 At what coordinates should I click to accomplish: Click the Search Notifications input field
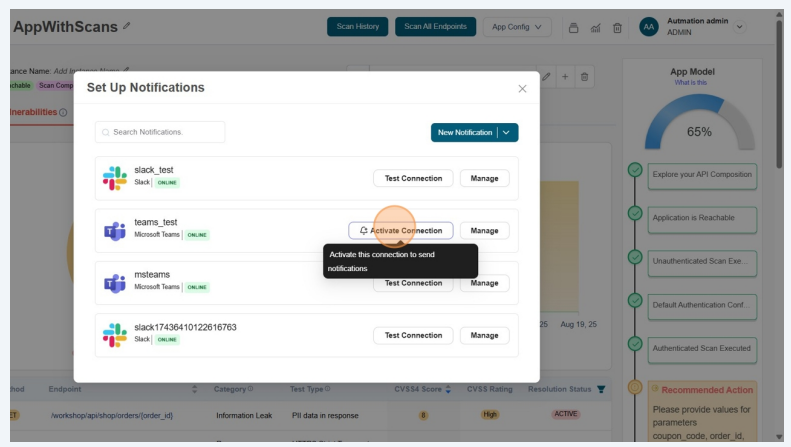(x=160, y=132)
